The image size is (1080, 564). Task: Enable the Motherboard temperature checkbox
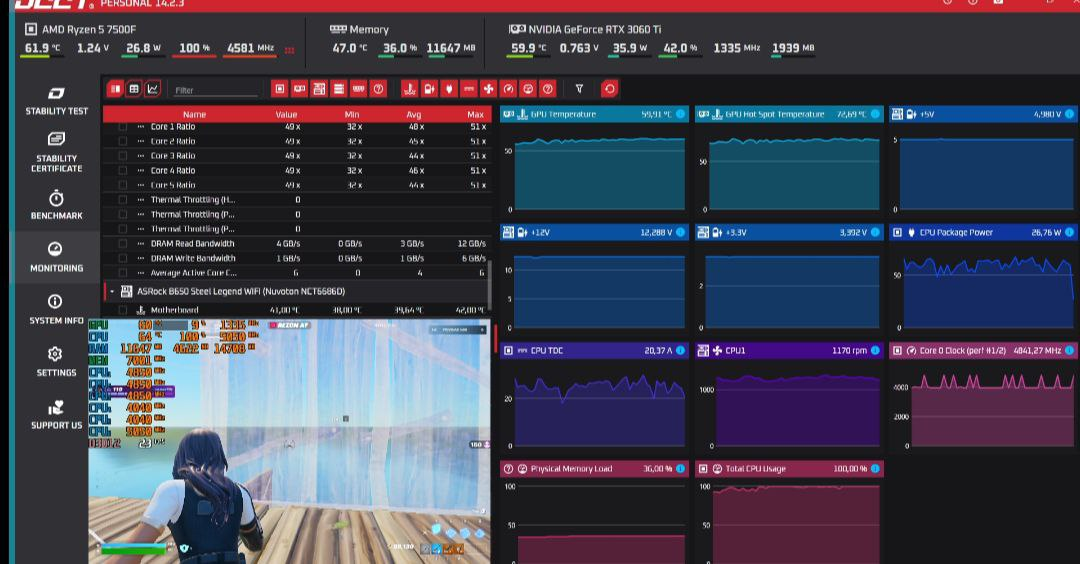123,310
